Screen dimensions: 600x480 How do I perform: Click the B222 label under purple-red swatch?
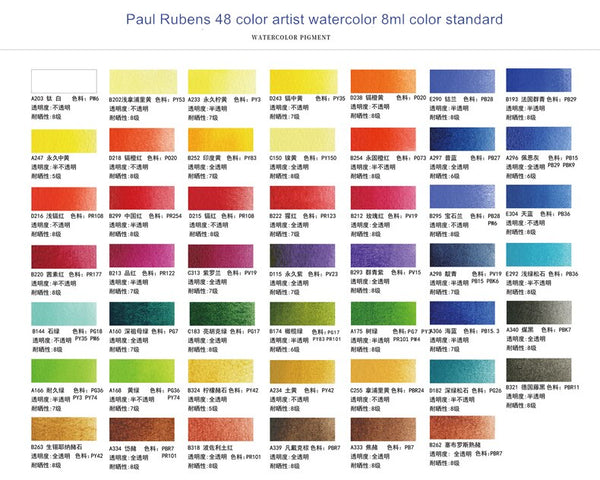(x=282, y=215)
